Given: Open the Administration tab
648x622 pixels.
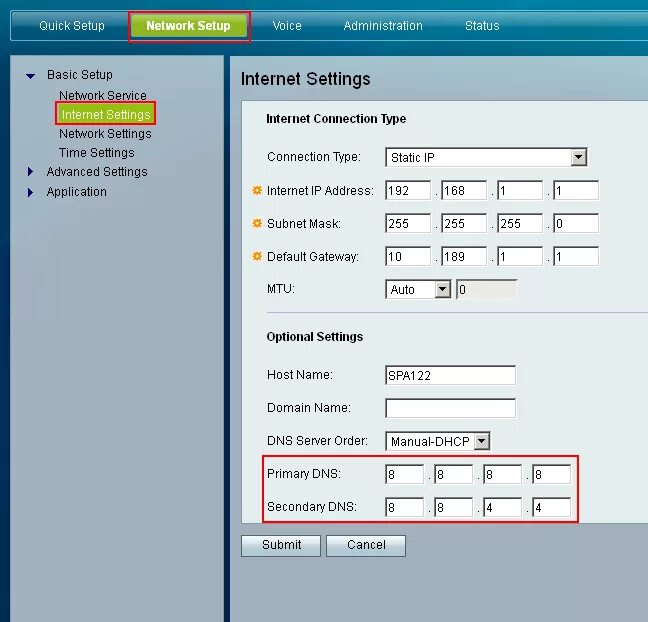Looking at the screenshot, I should tap(383, 26).
